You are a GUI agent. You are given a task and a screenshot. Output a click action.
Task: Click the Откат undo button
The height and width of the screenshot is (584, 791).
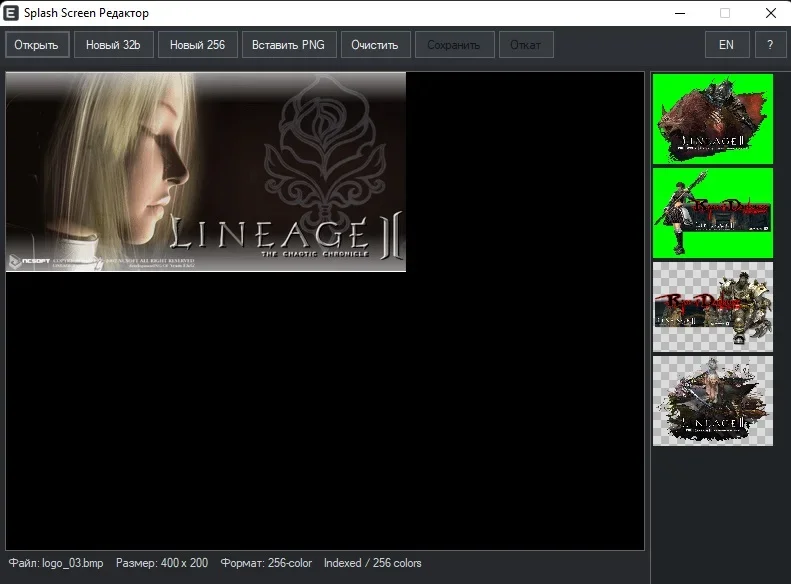[526, 45]
